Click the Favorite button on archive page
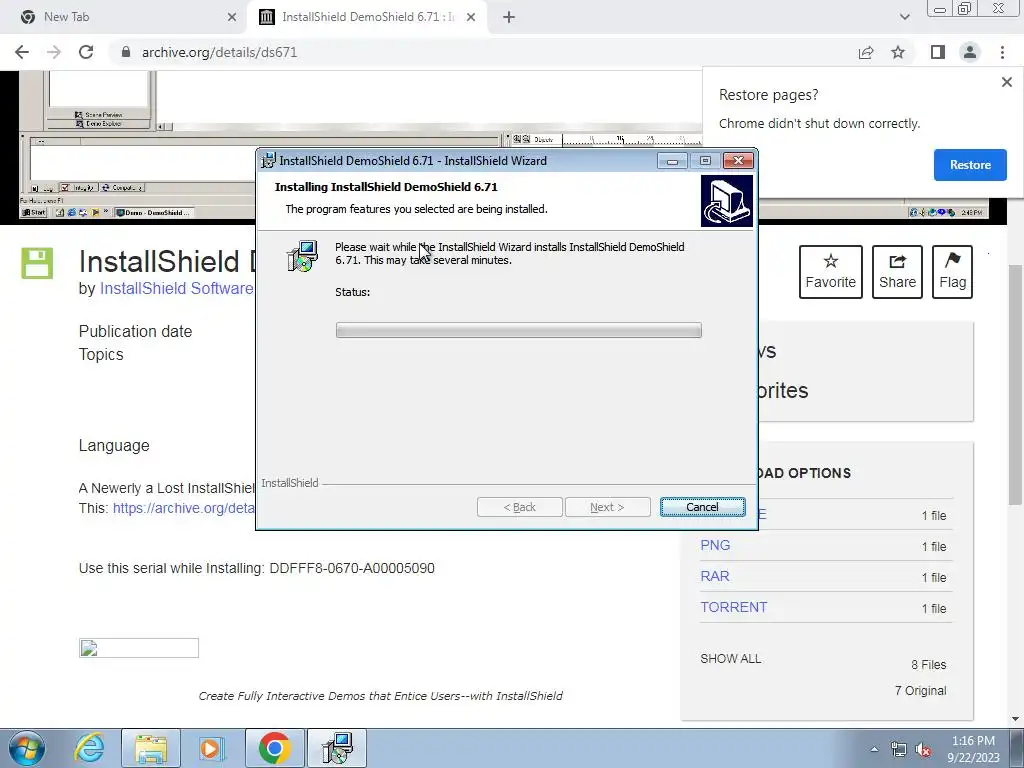The height and width of the screenshot is (768, 1024). (831, 272)
